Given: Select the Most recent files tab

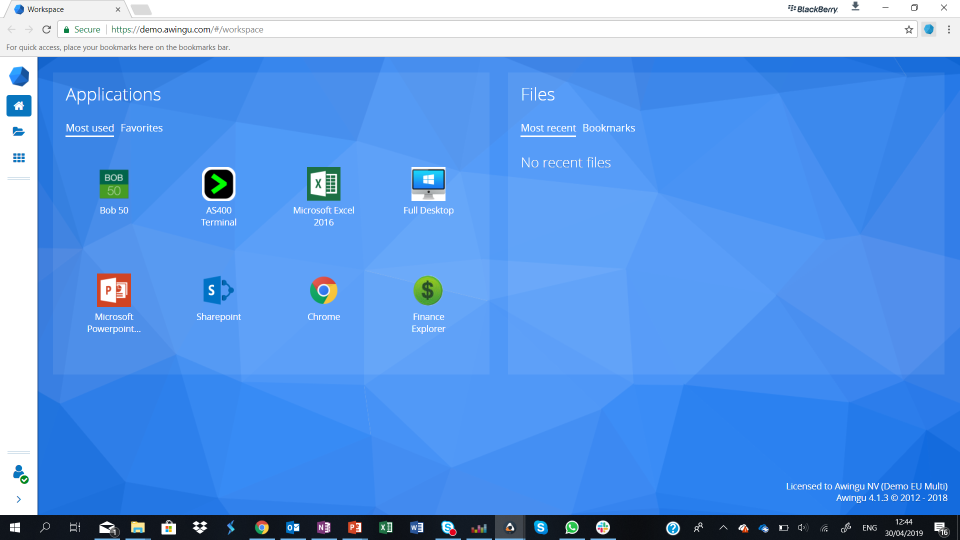Looking at the screenshot, I should [548, 128].
